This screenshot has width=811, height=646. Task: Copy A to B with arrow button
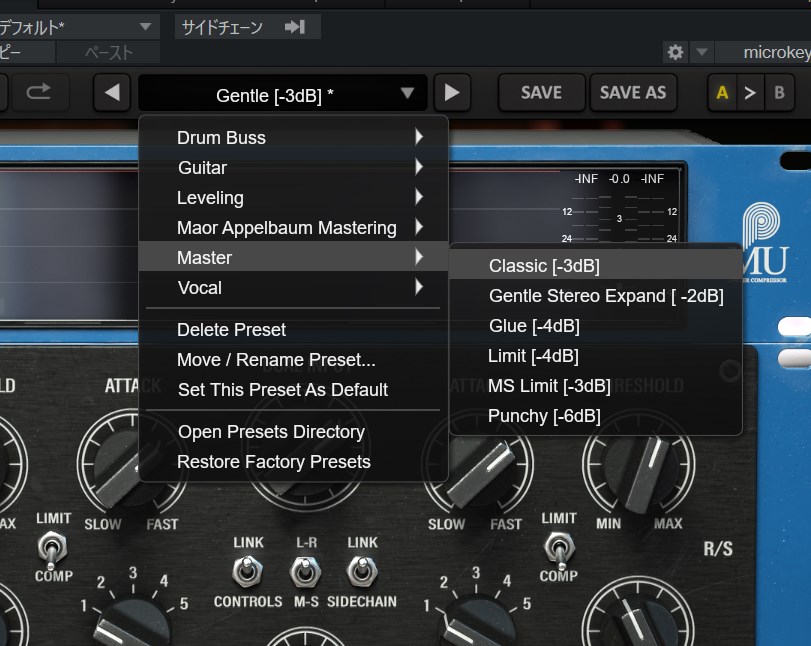(750, 93)
